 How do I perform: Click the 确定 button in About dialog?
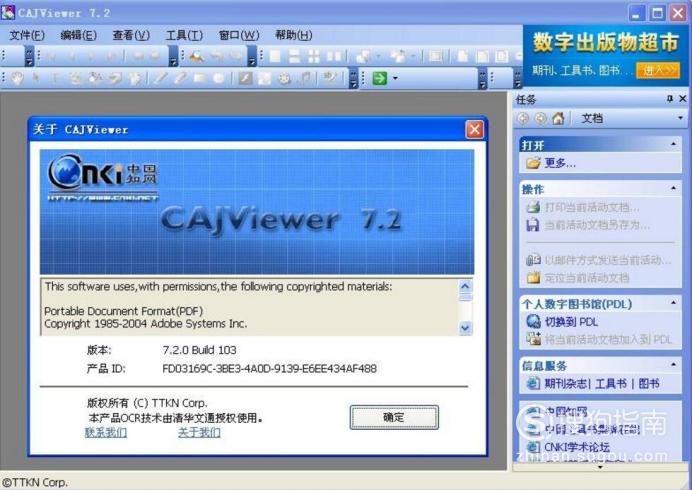(394, 417)
